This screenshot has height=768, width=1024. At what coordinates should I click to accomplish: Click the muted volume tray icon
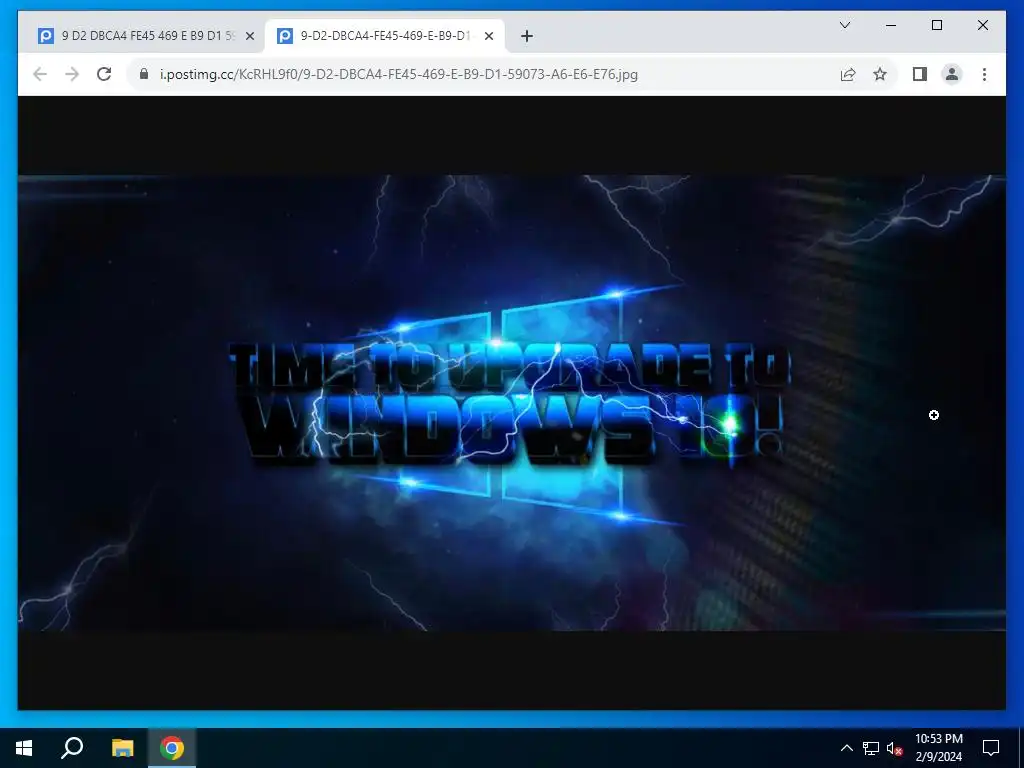(894, 748)
